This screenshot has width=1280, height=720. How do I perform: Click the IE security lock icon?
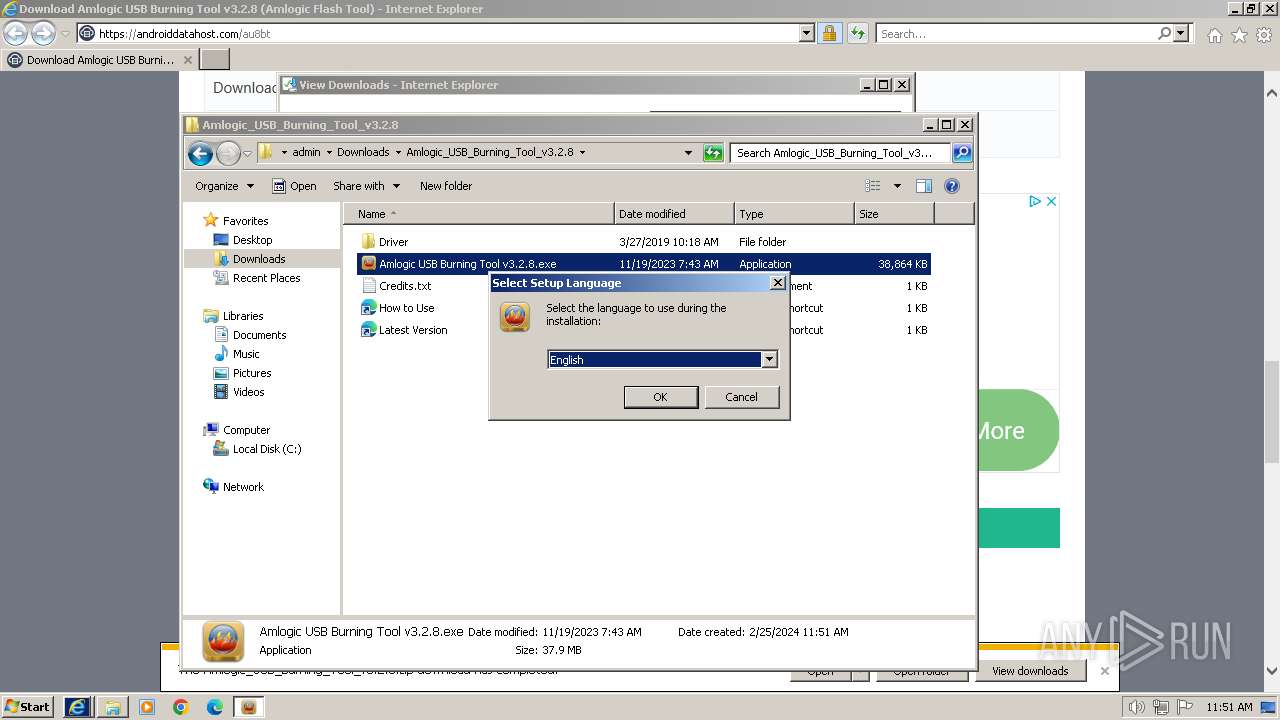pos(829,33)
